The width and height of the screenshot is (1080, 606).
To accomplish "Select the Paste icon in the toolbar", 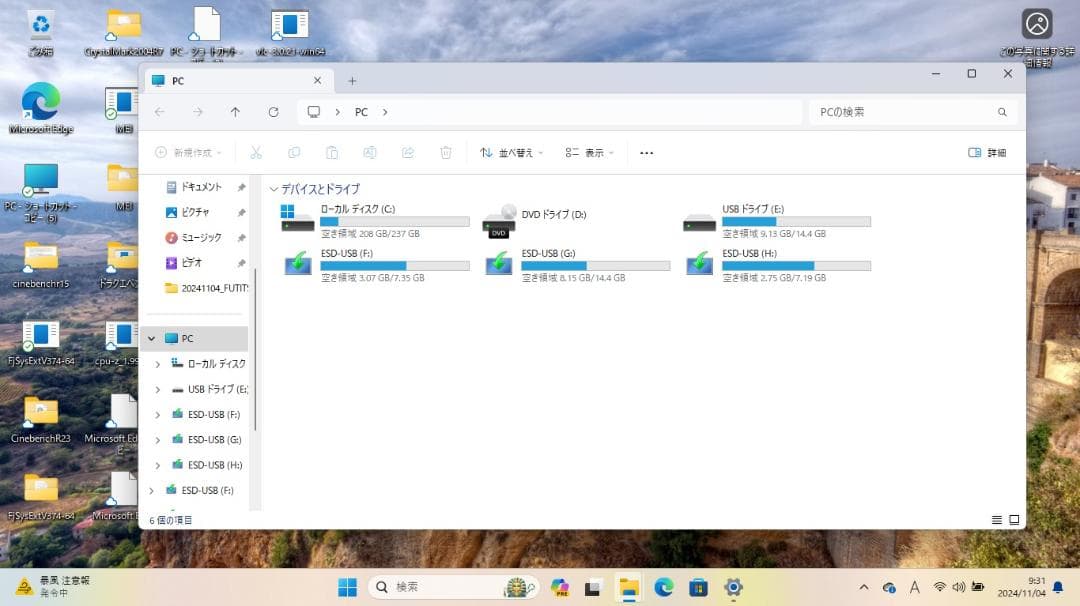I will point(333,152).
